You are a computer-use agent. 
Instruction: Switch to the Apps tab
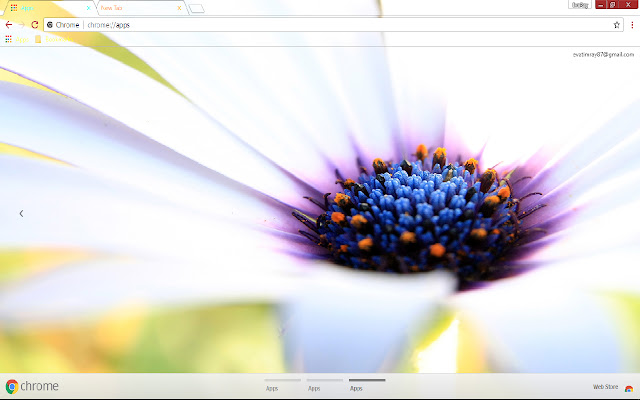pos(49,8)
